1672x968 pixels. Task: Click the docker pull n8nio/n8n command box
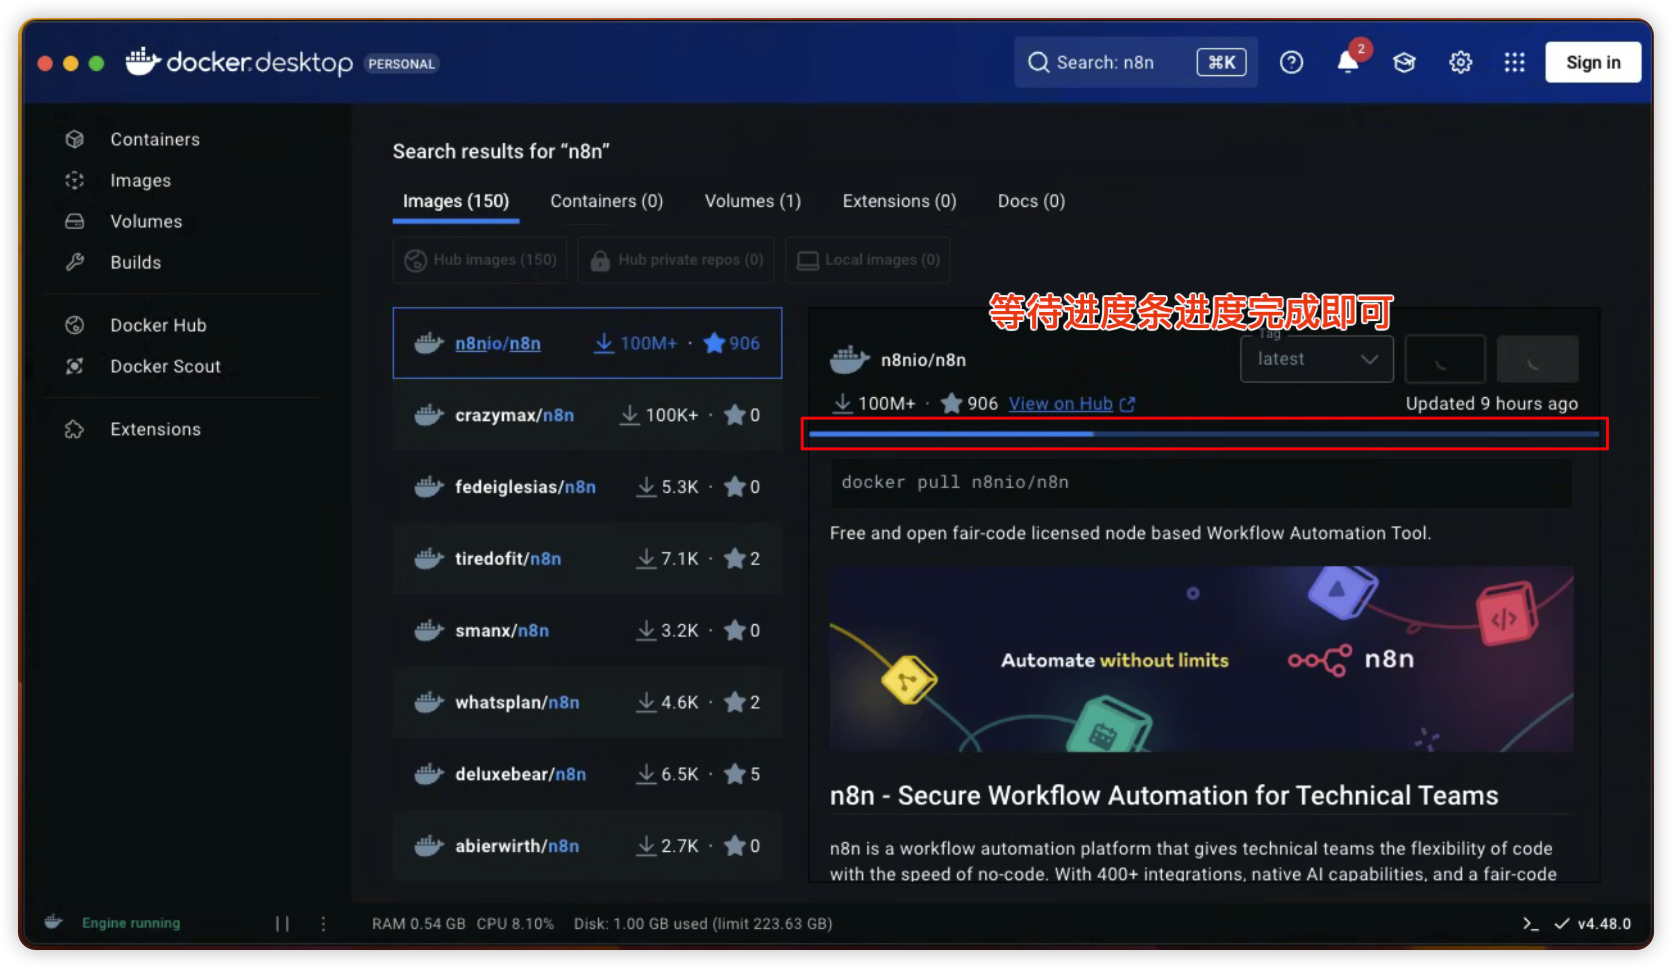pyautogui.click(x=1200, y=483)
